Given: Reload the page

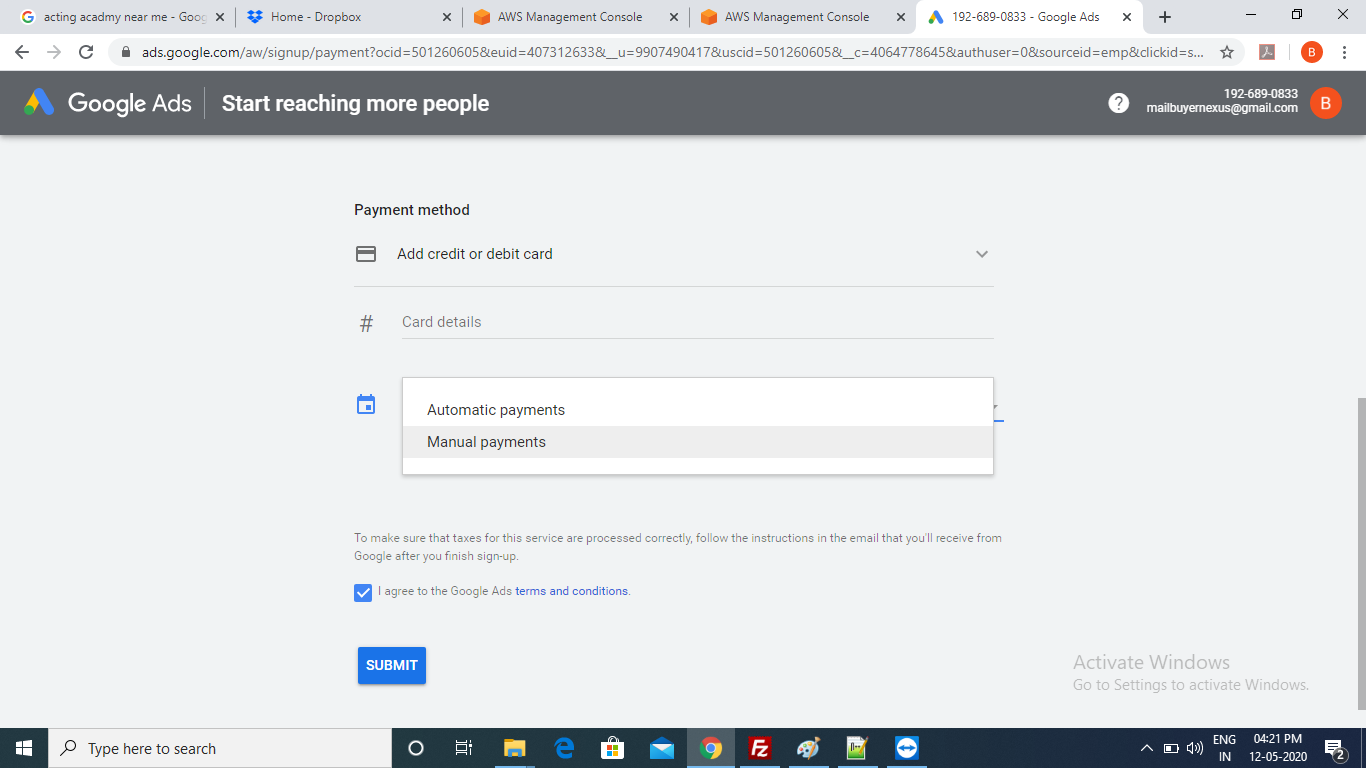Looking at the screenshot, I should 86,53.
